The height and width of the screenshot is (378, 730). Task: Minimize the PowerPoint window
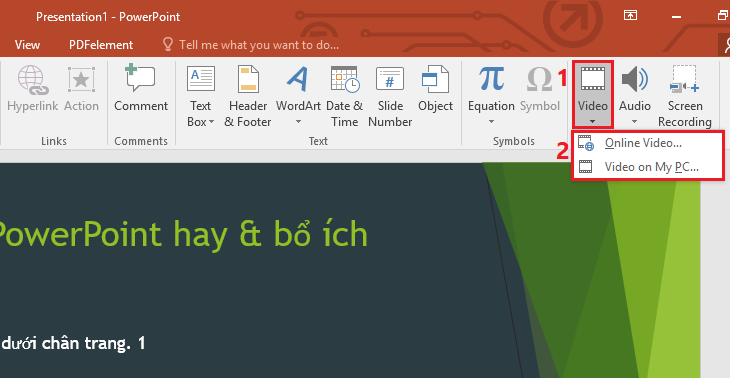click(x=676, y=17)
